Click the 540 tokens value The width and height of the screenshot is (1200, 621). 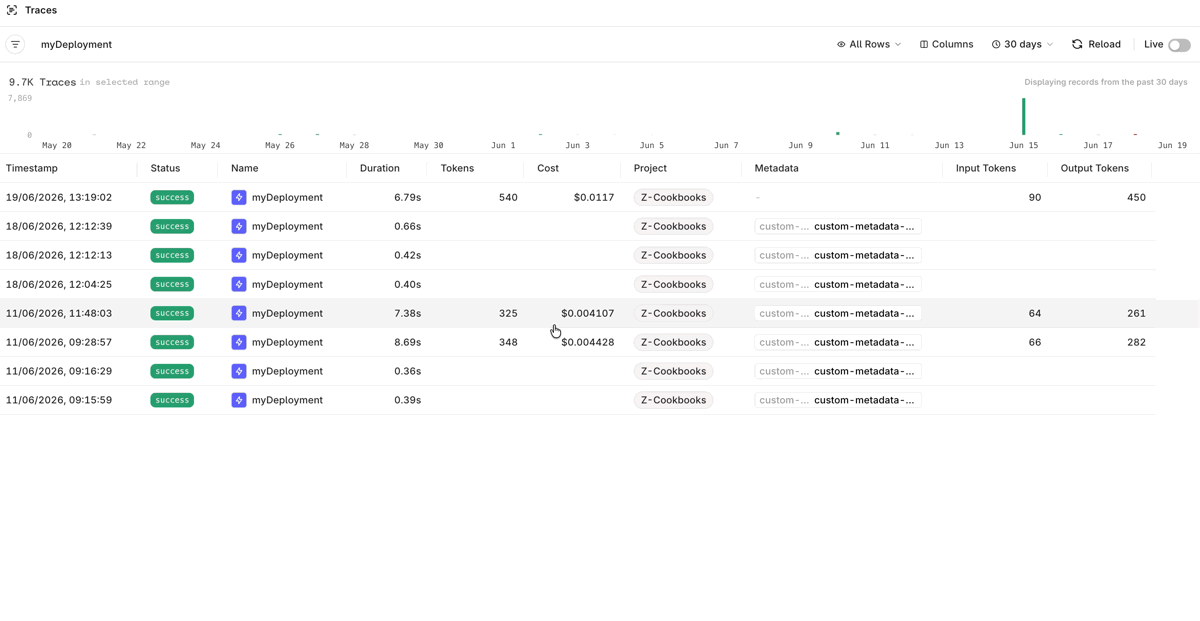pos(508,198)
